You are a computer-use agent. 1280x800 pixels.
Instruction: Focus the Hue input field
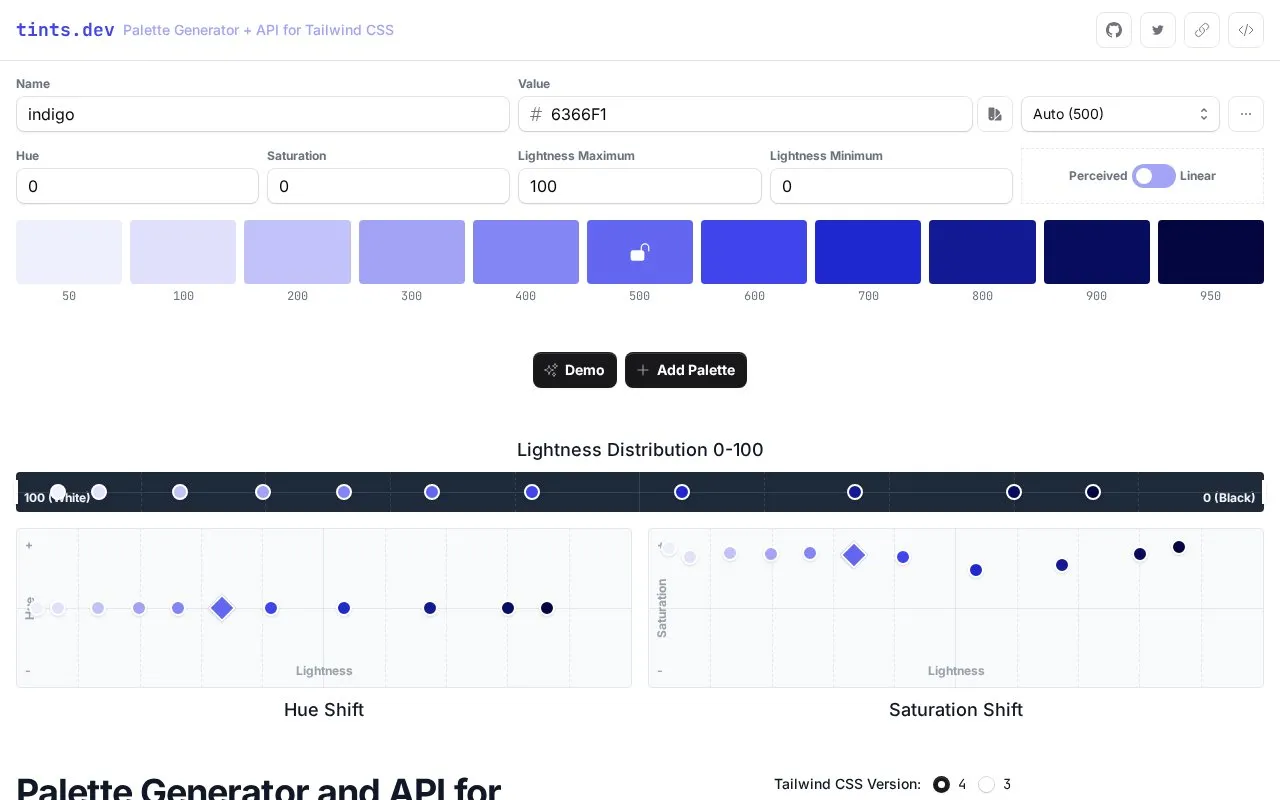(137, 186)
